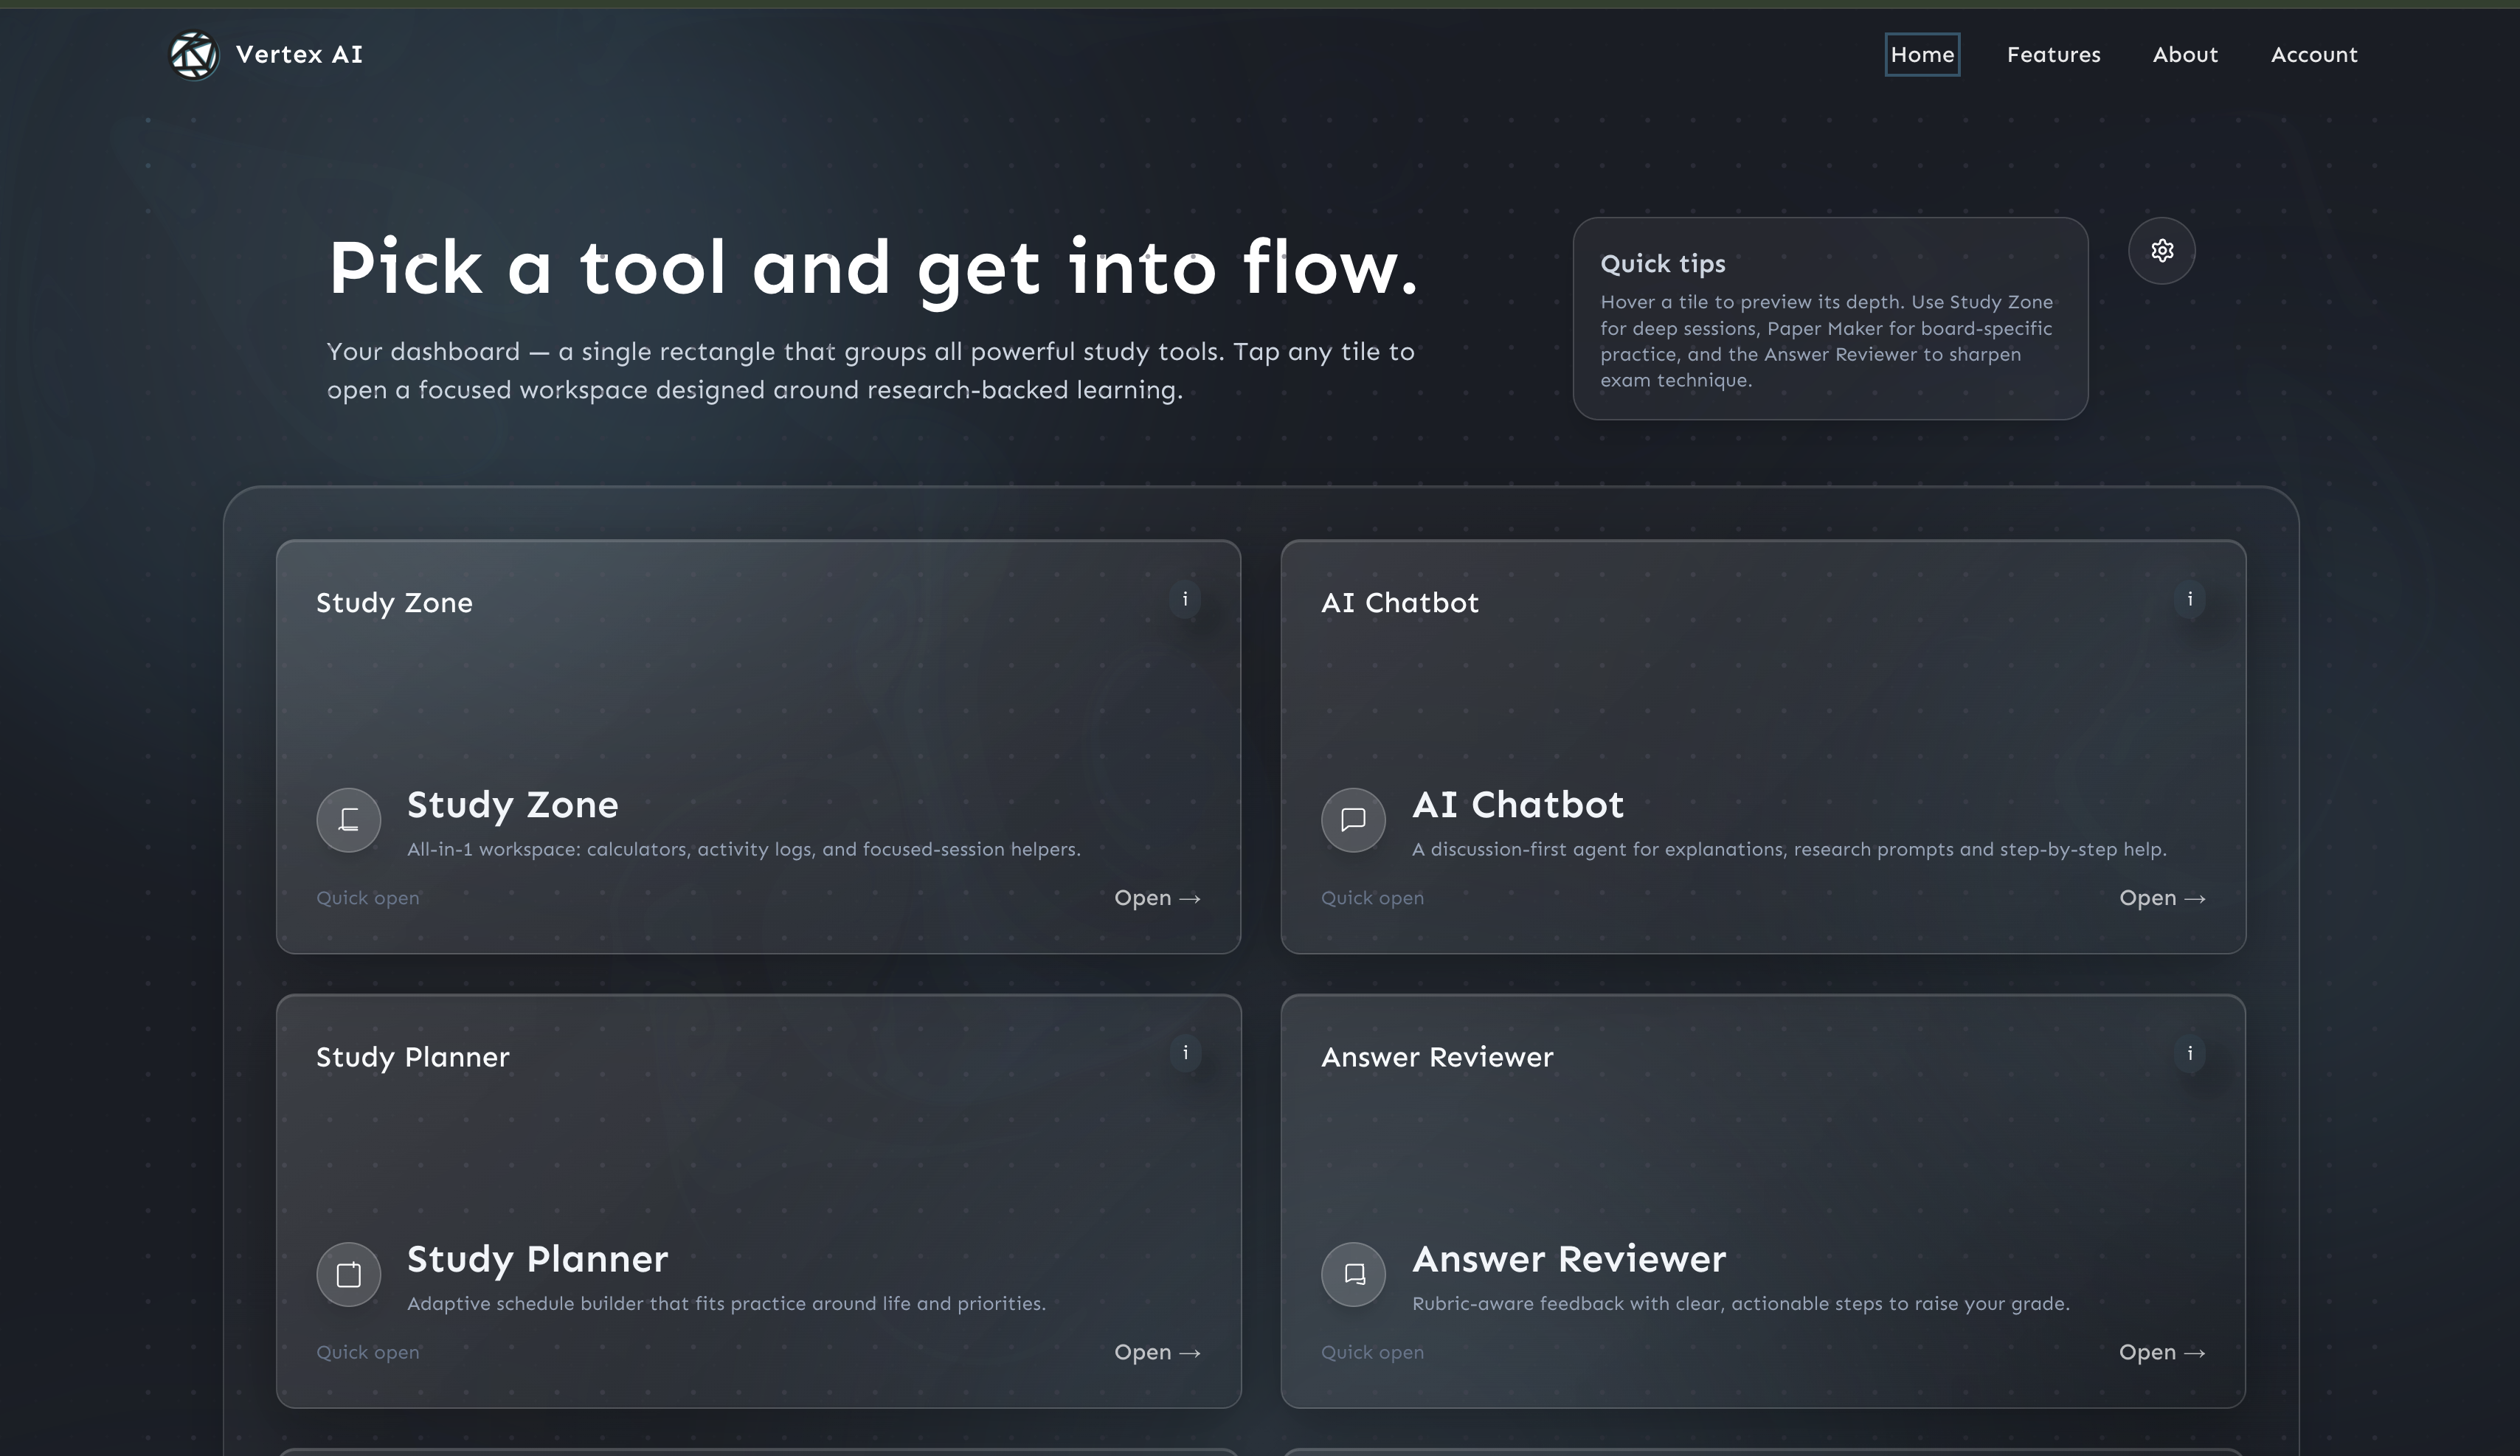Click the Quick tips card
The width and height of the screenshot is (2520, 1456).
pos(1829,319)
